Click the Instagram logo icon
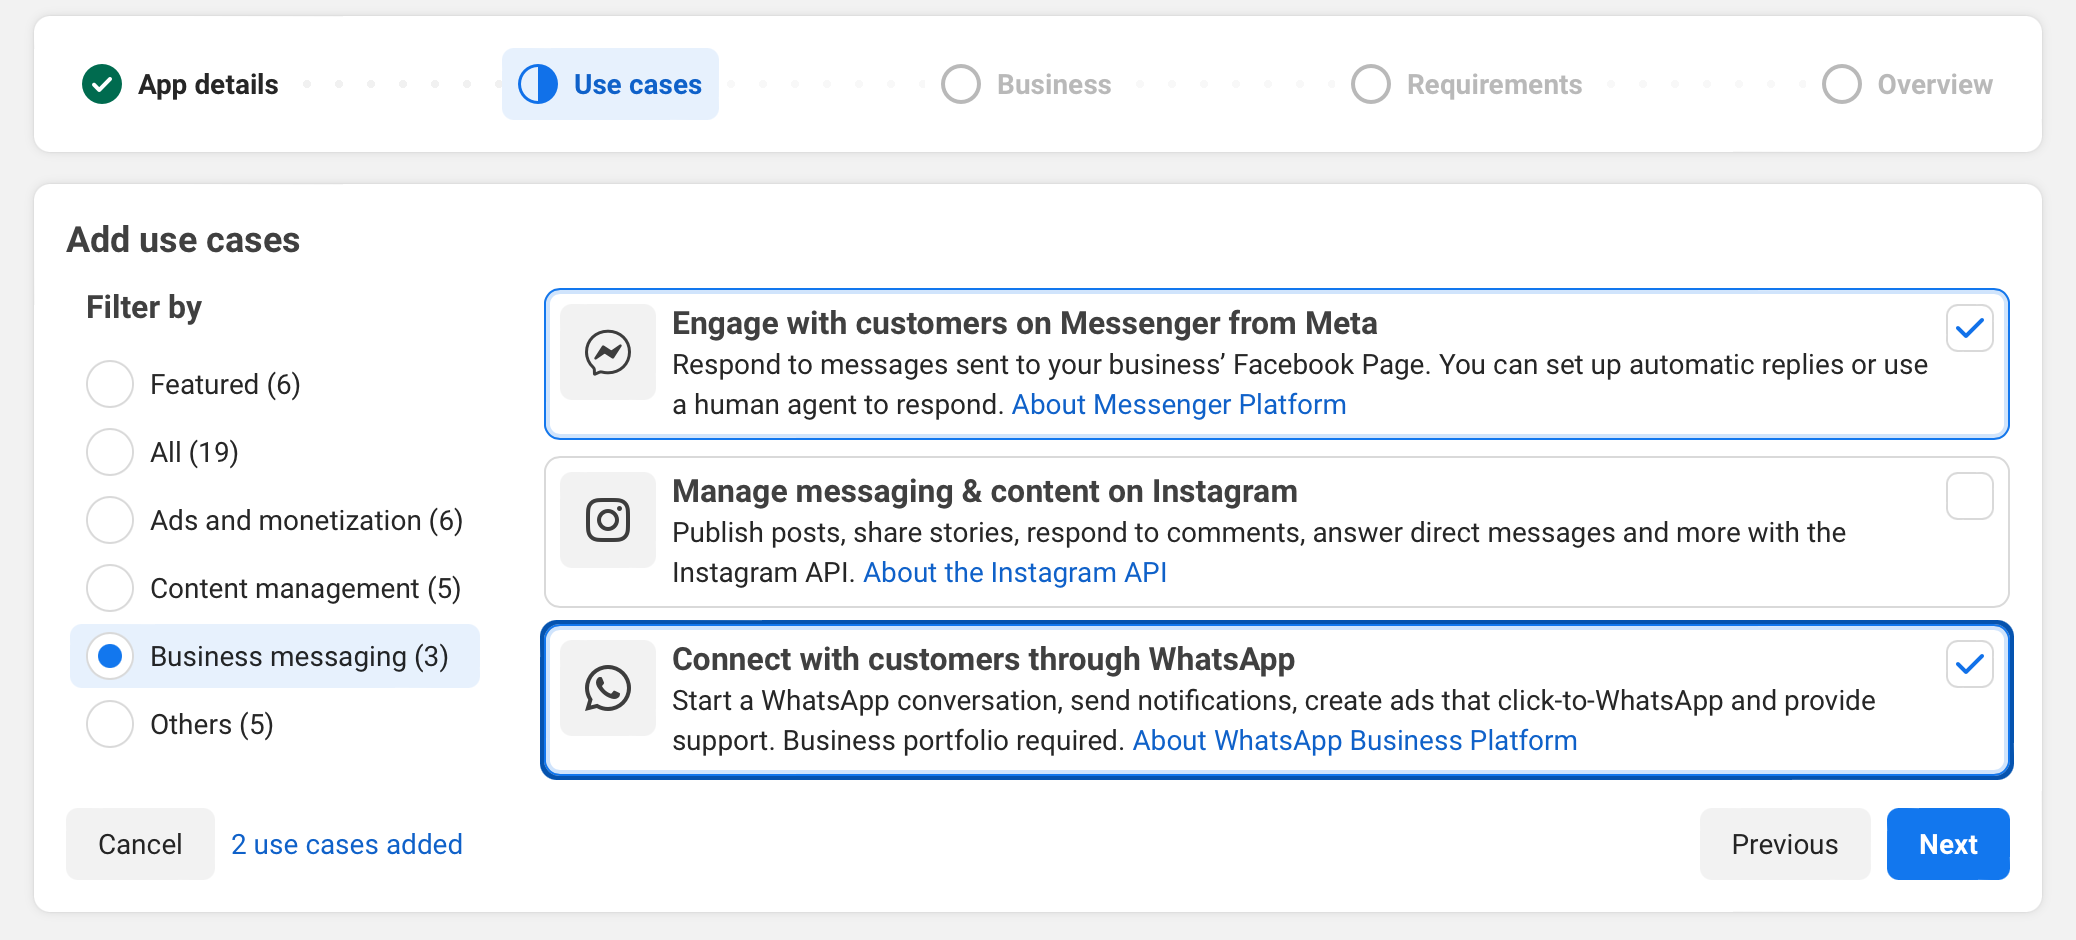Image resolution: width=2076 pixels, height=940 pixels. click(x=608, y=520)
